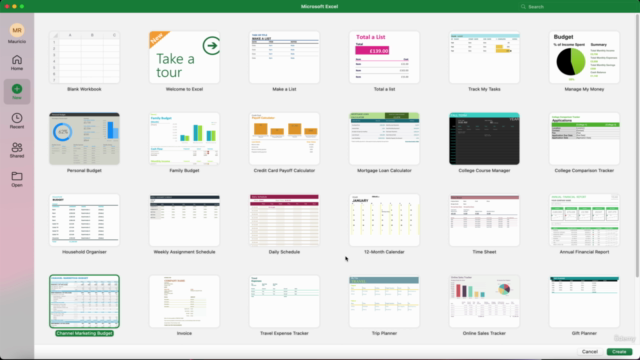Click the green Create button

pos(619,352)
